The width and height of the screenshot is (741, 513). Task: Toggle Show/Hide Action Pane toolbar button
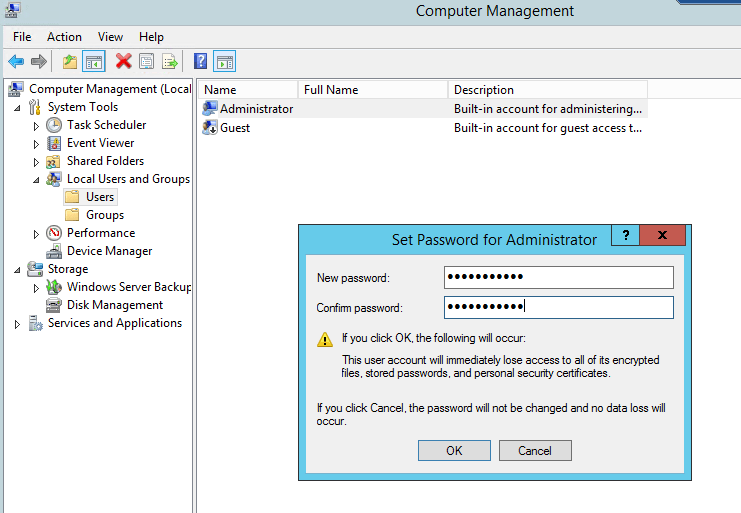[x=224, y=62]
